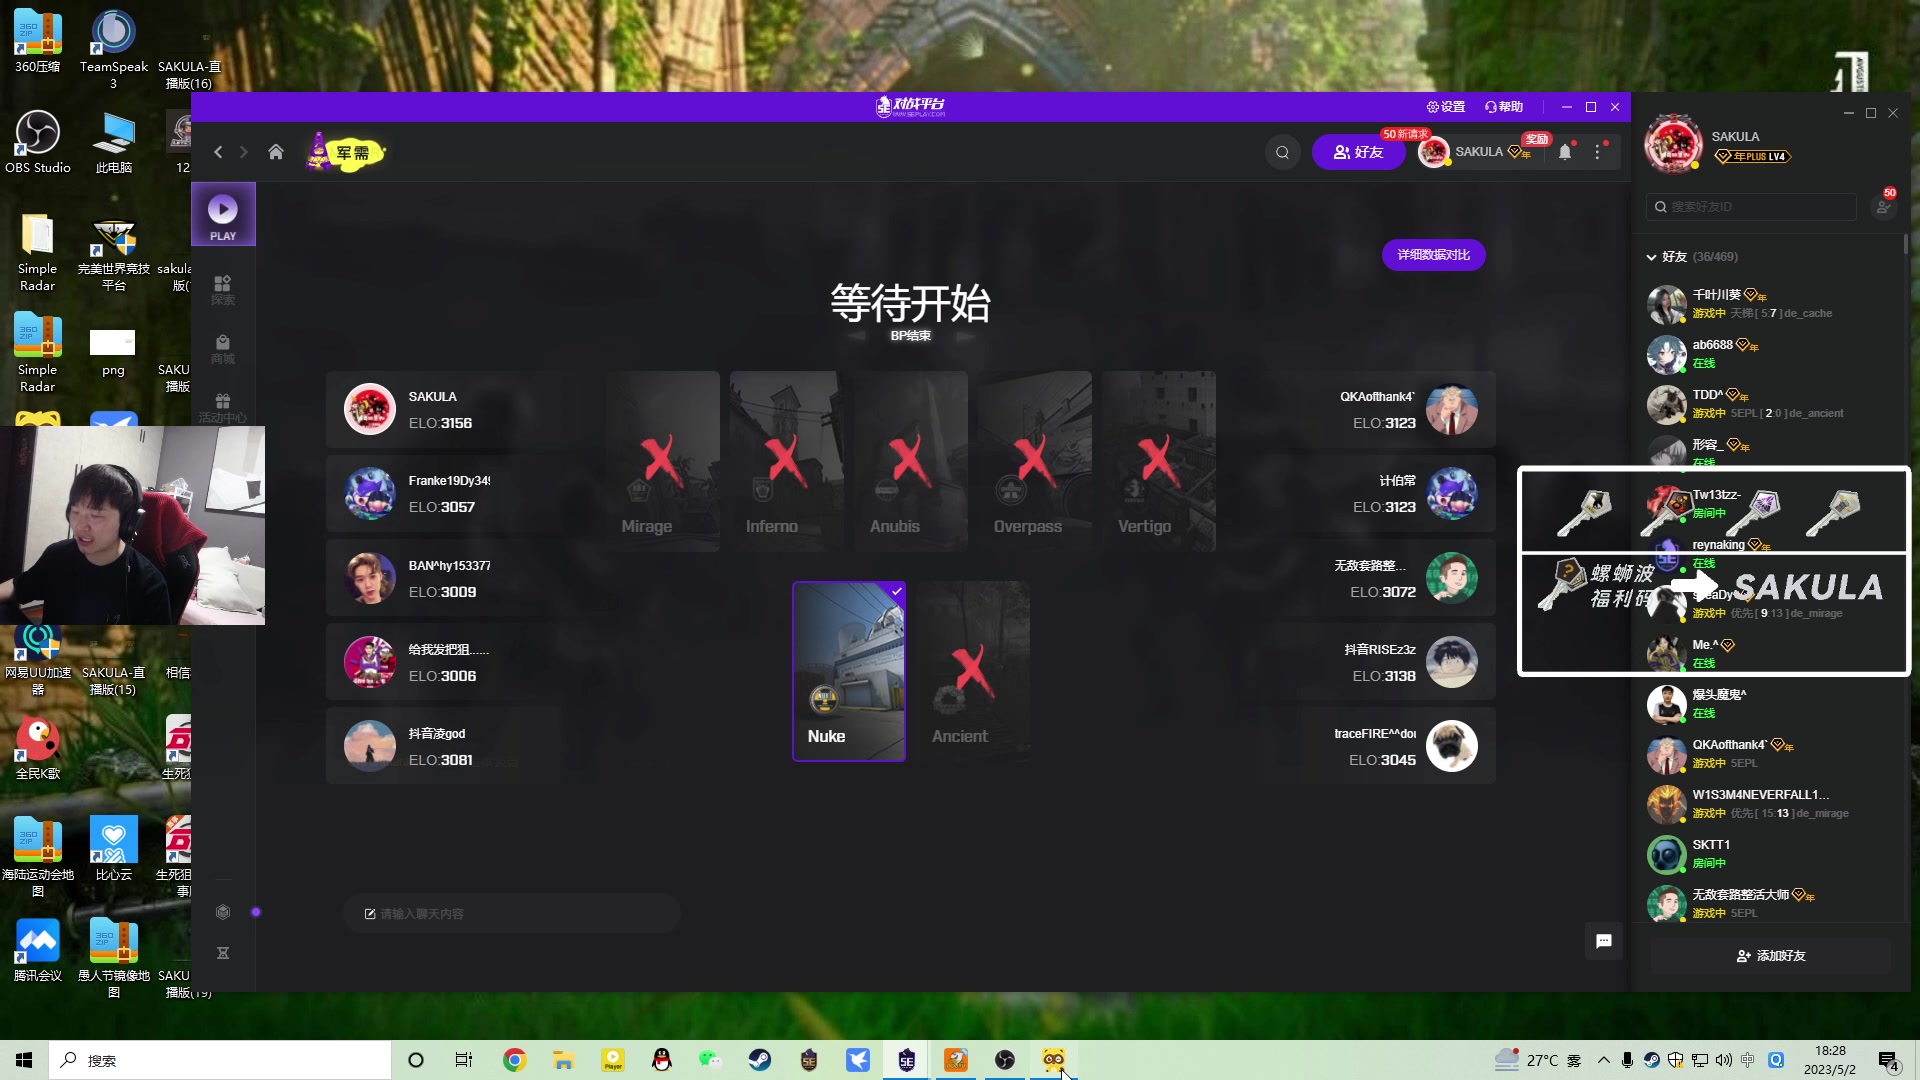Open the 设置 settings menu

click(x=1446, y=107)
